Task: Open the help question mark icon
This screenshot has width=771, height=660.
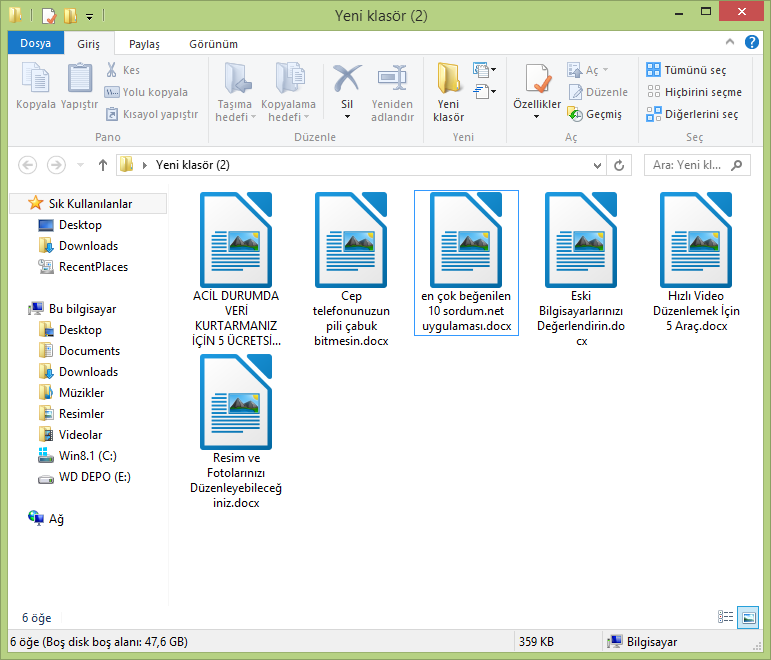Action: click(751, 42)
